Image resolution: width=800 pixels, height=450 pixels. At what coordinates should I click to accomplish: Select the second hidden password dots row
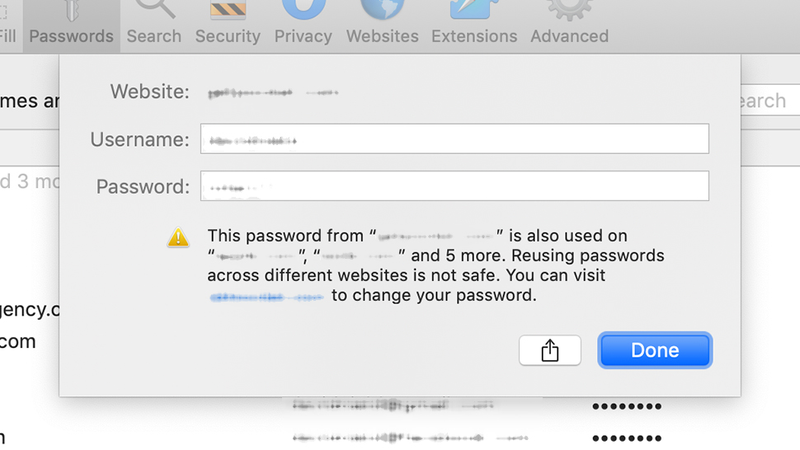(627, 438)
